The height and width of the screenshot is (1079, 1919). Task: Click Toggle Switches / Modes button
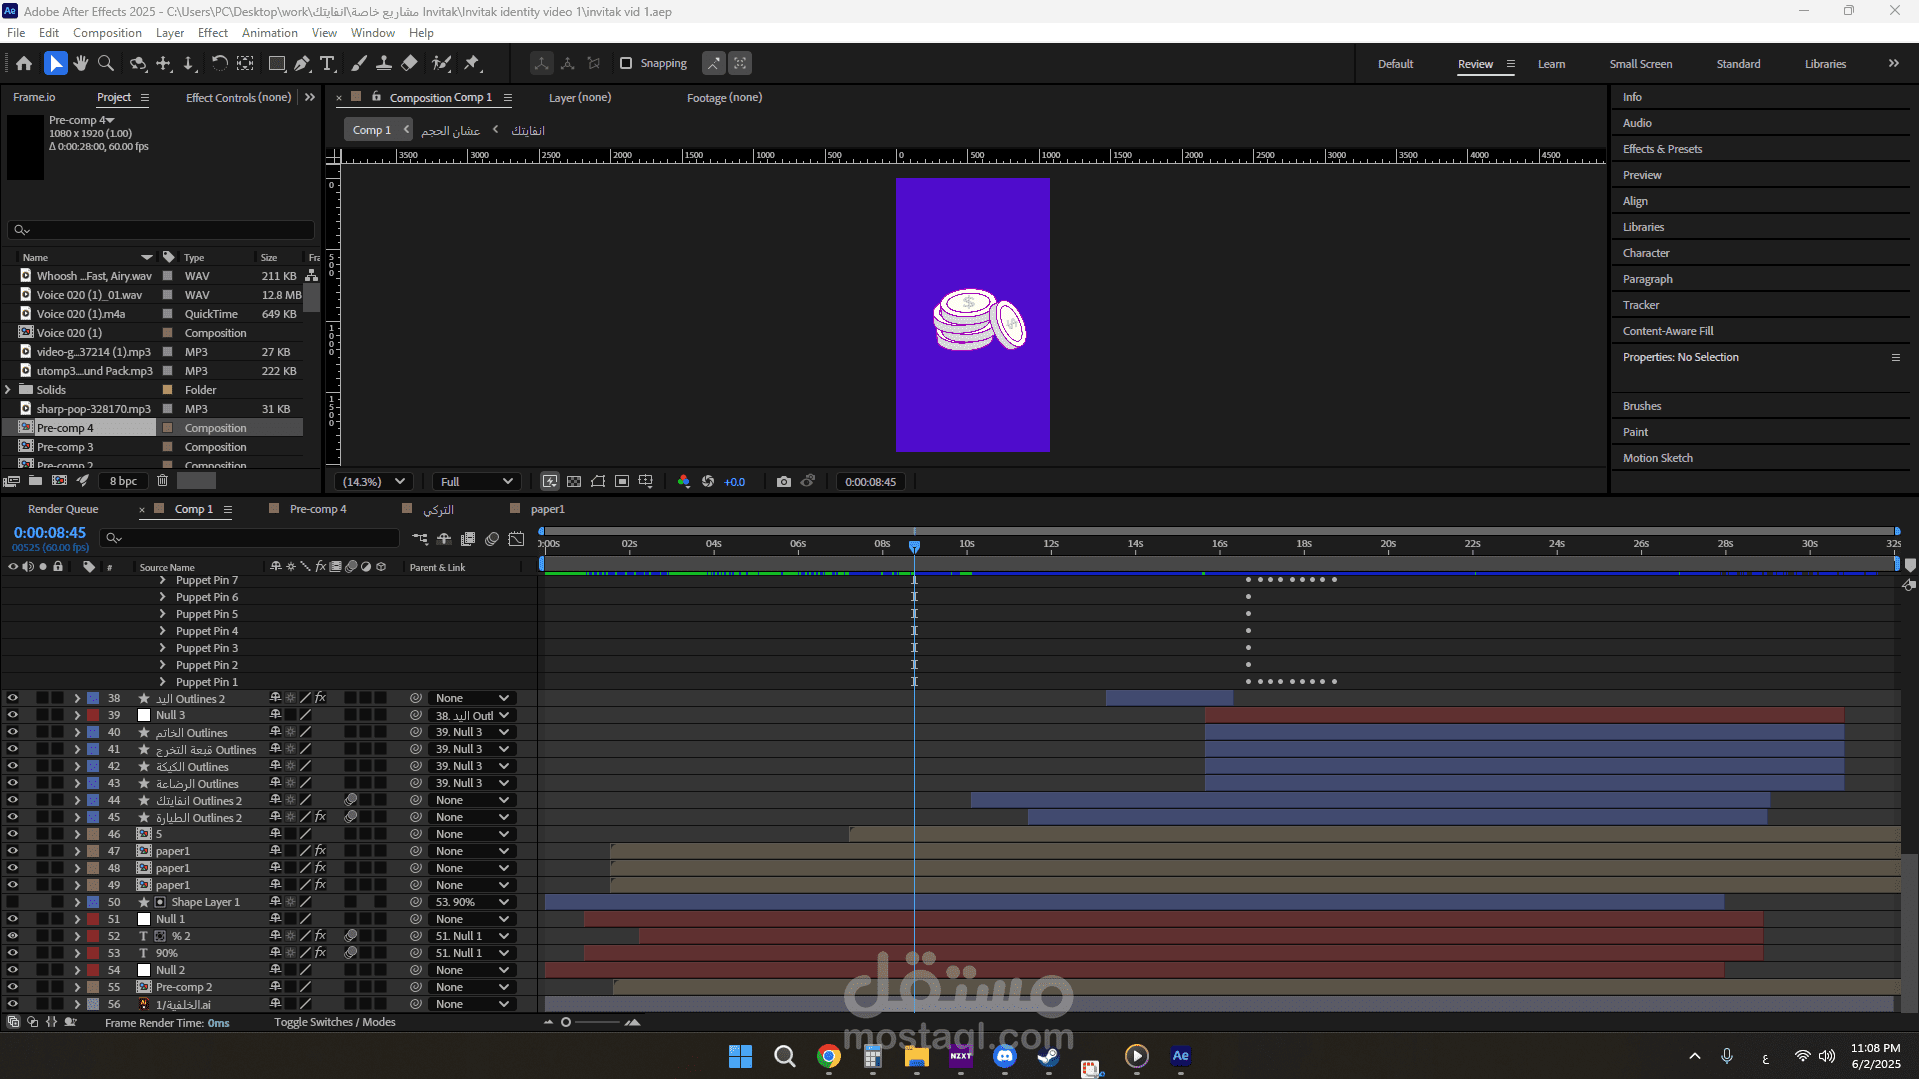335,1022
